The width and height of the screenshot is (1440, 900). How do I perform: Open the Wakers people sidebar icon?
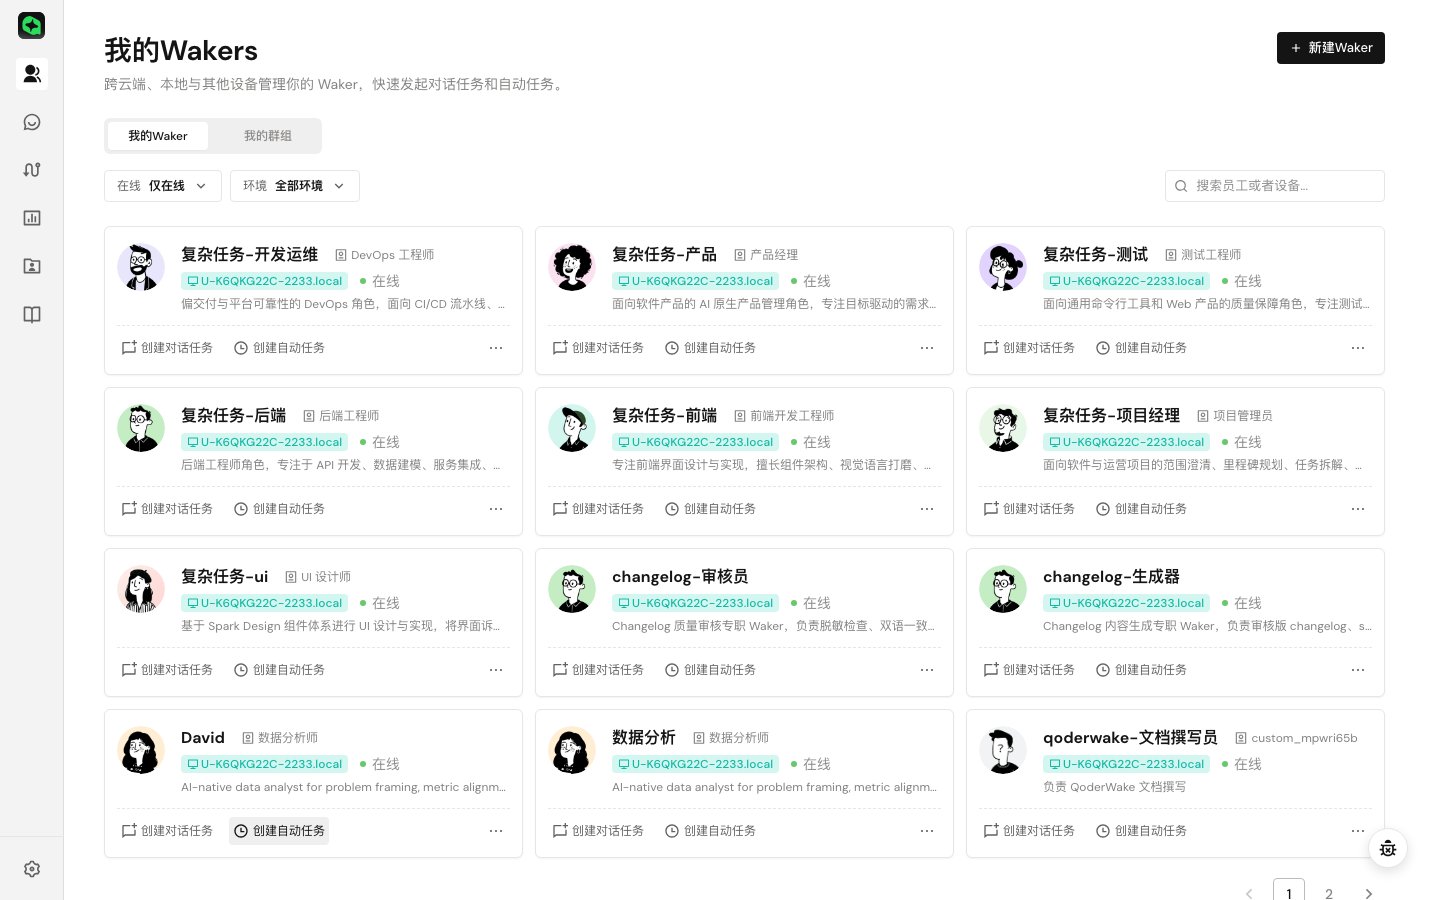point(32,74)
